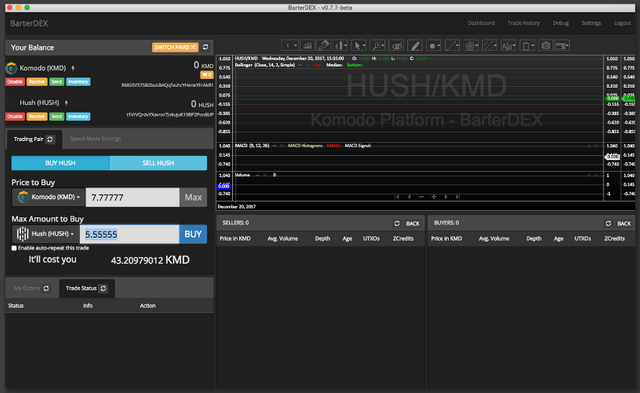Refresh icon on My Orders tab
Screen dimensions: 640x393
(x=47, y=289)
